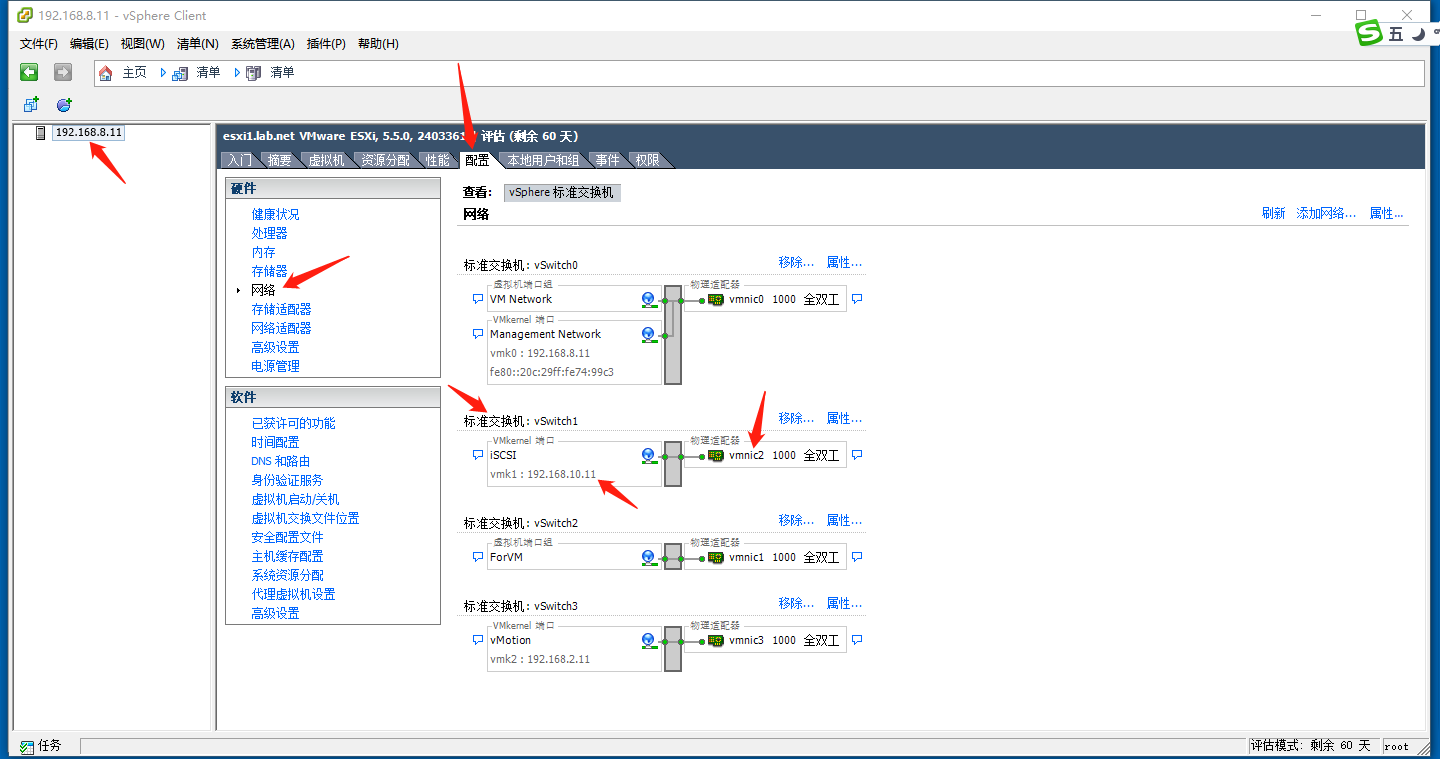Viewport: 1440px width, 759px height.
Task: Click the 五 mode indicator on the input bar
Action: click(1396, 34)
